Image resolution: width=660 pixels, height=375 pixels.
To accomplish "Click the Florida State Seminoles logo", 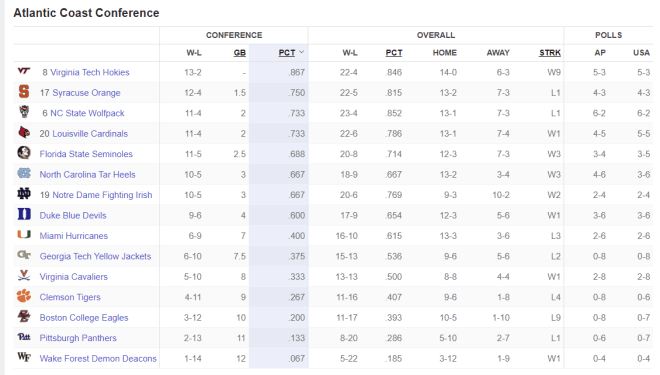I will [x=24, y=152].
